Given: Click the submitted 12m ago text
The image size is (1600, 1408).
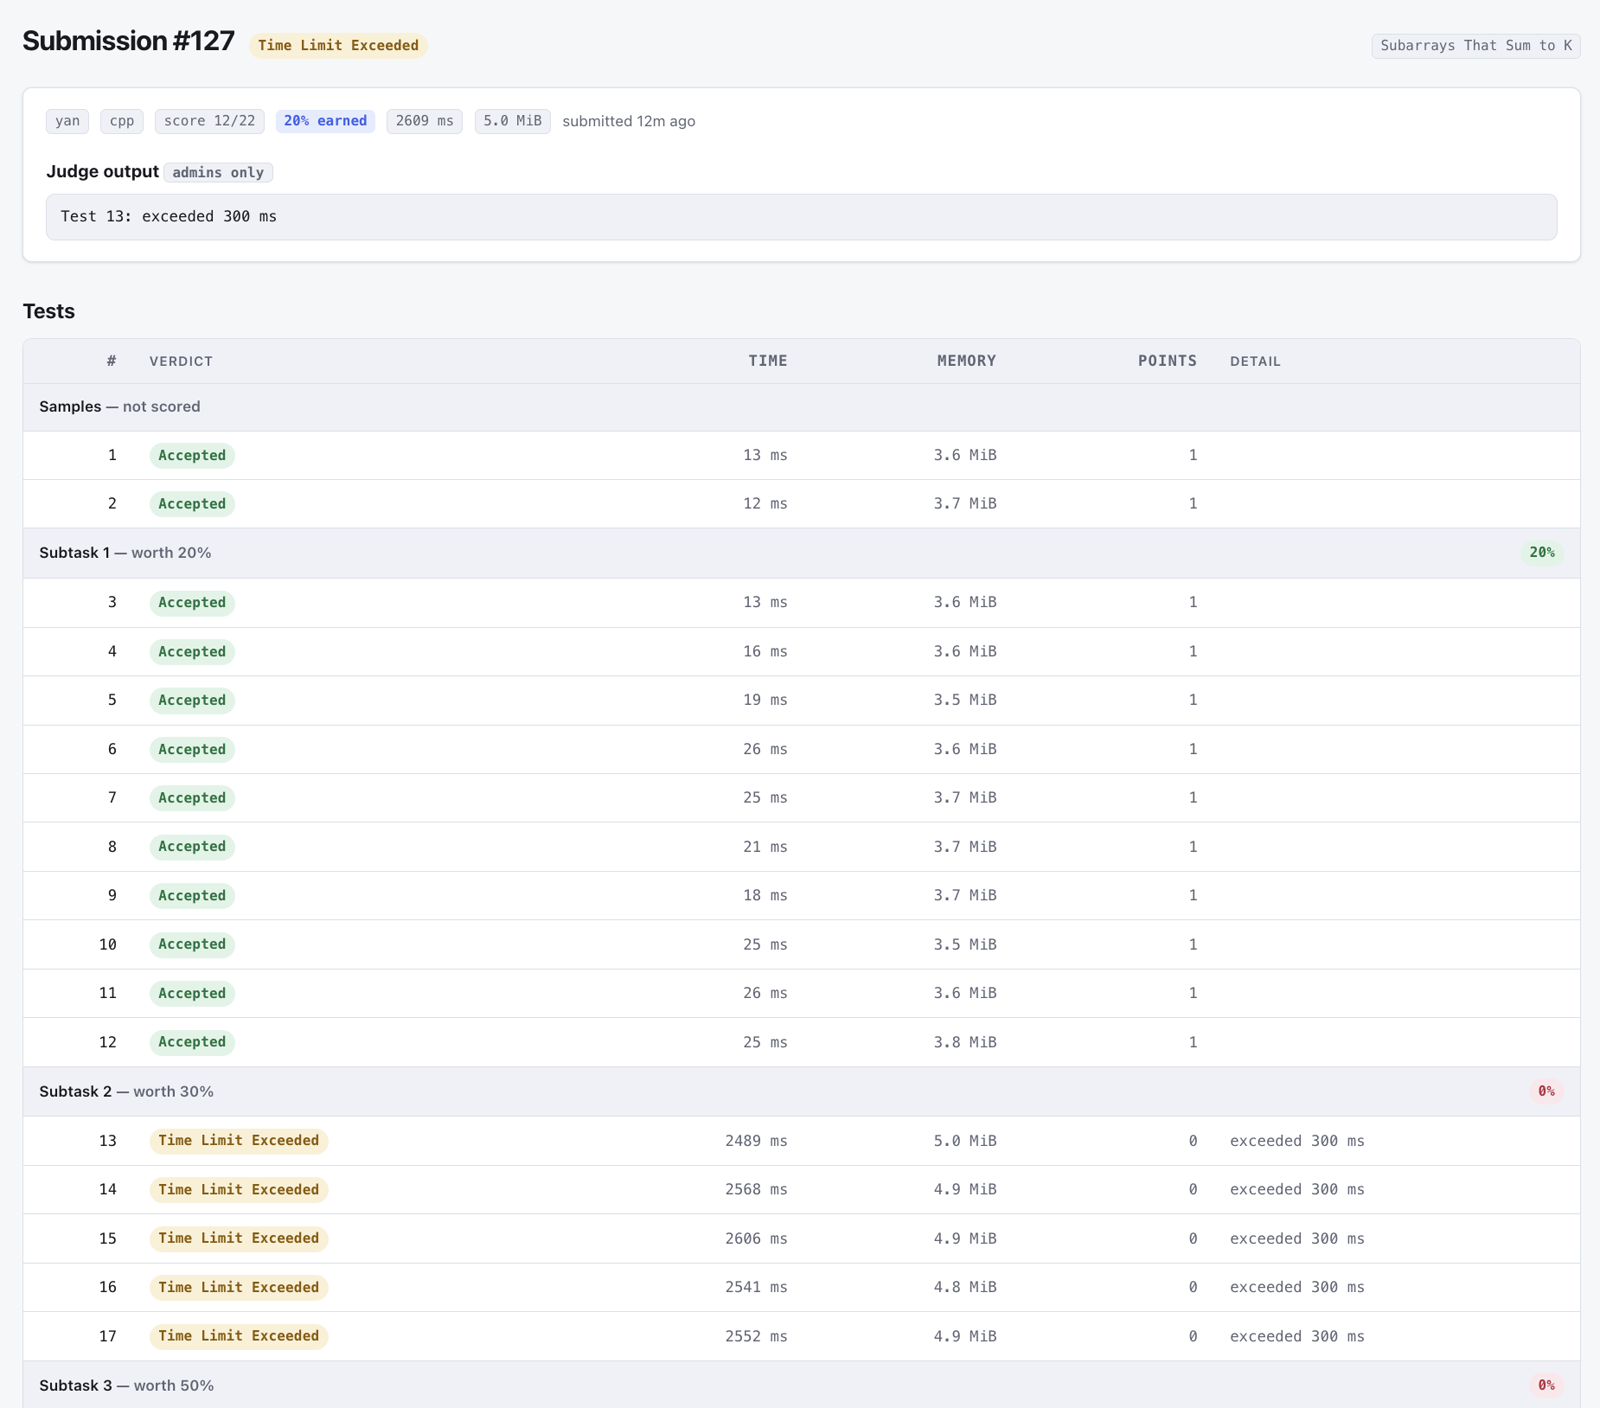Looking at the screenshot, I should click(x=629, y=121).
